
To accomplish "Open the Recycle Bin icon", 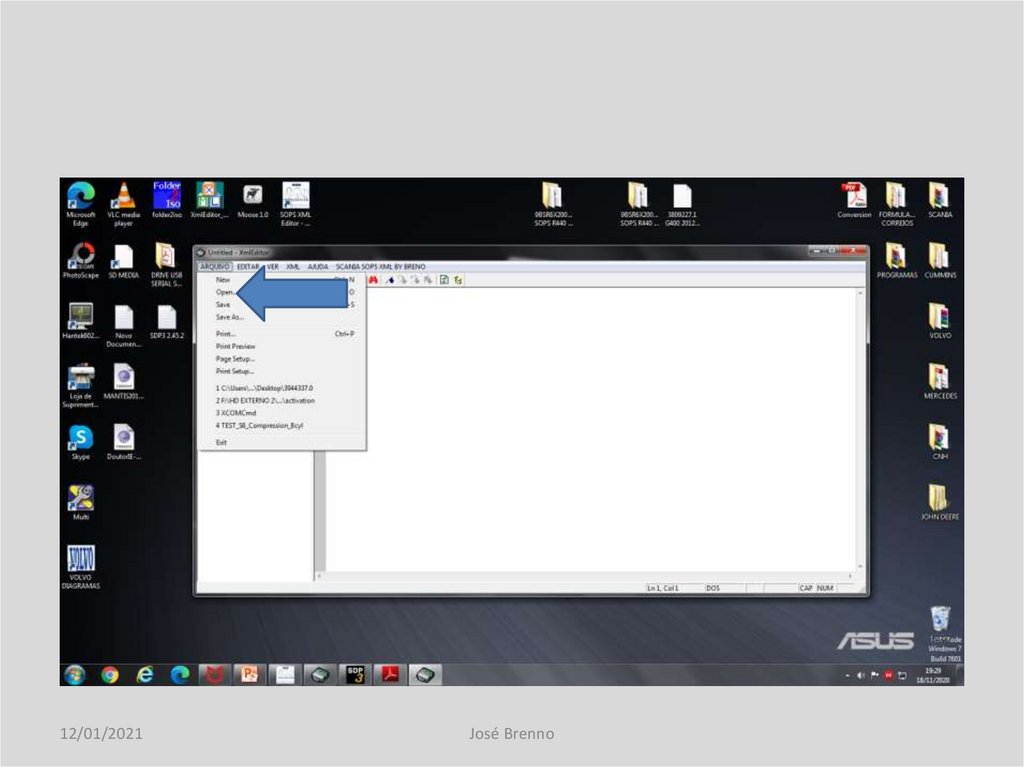I will click(x=939, y=622).
